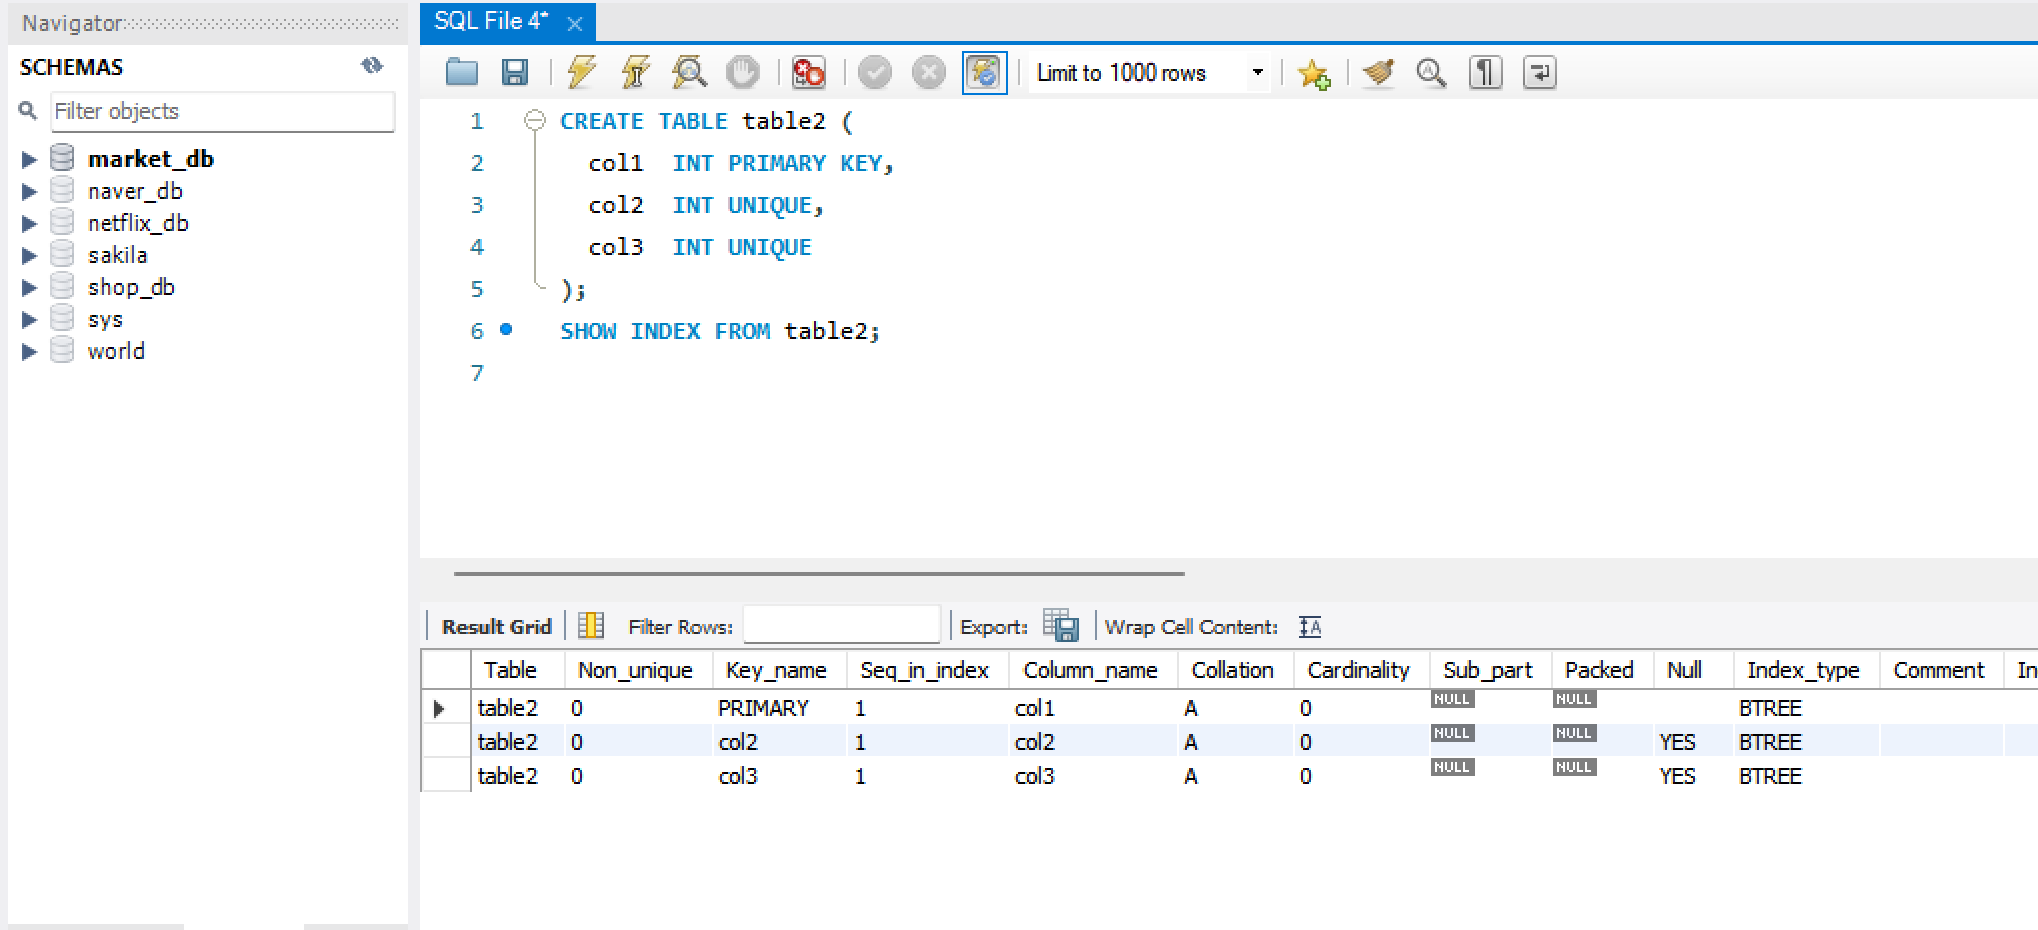Focus the Filter Rows input box

[841, 626]
